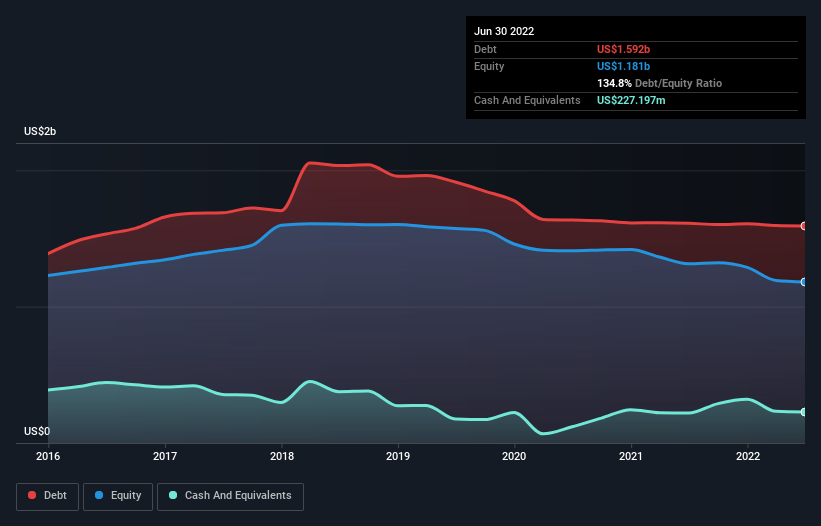Click the US$2b axis label

(40, 131)
